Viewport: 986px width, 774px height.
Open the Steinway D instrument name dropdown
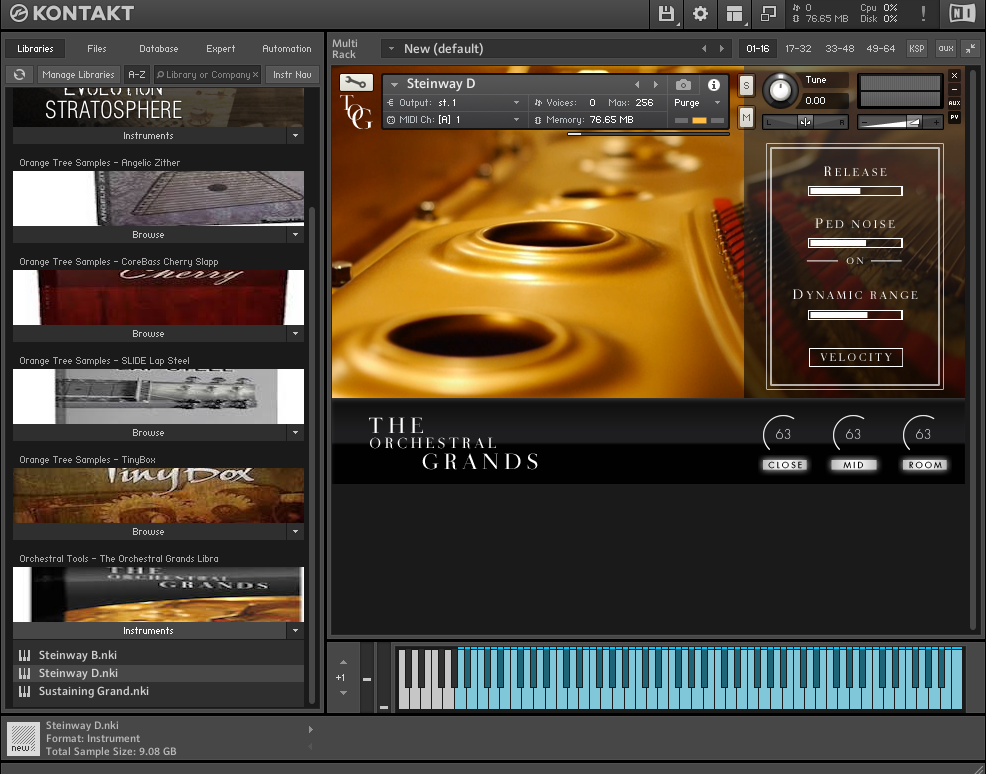[395, 84]
